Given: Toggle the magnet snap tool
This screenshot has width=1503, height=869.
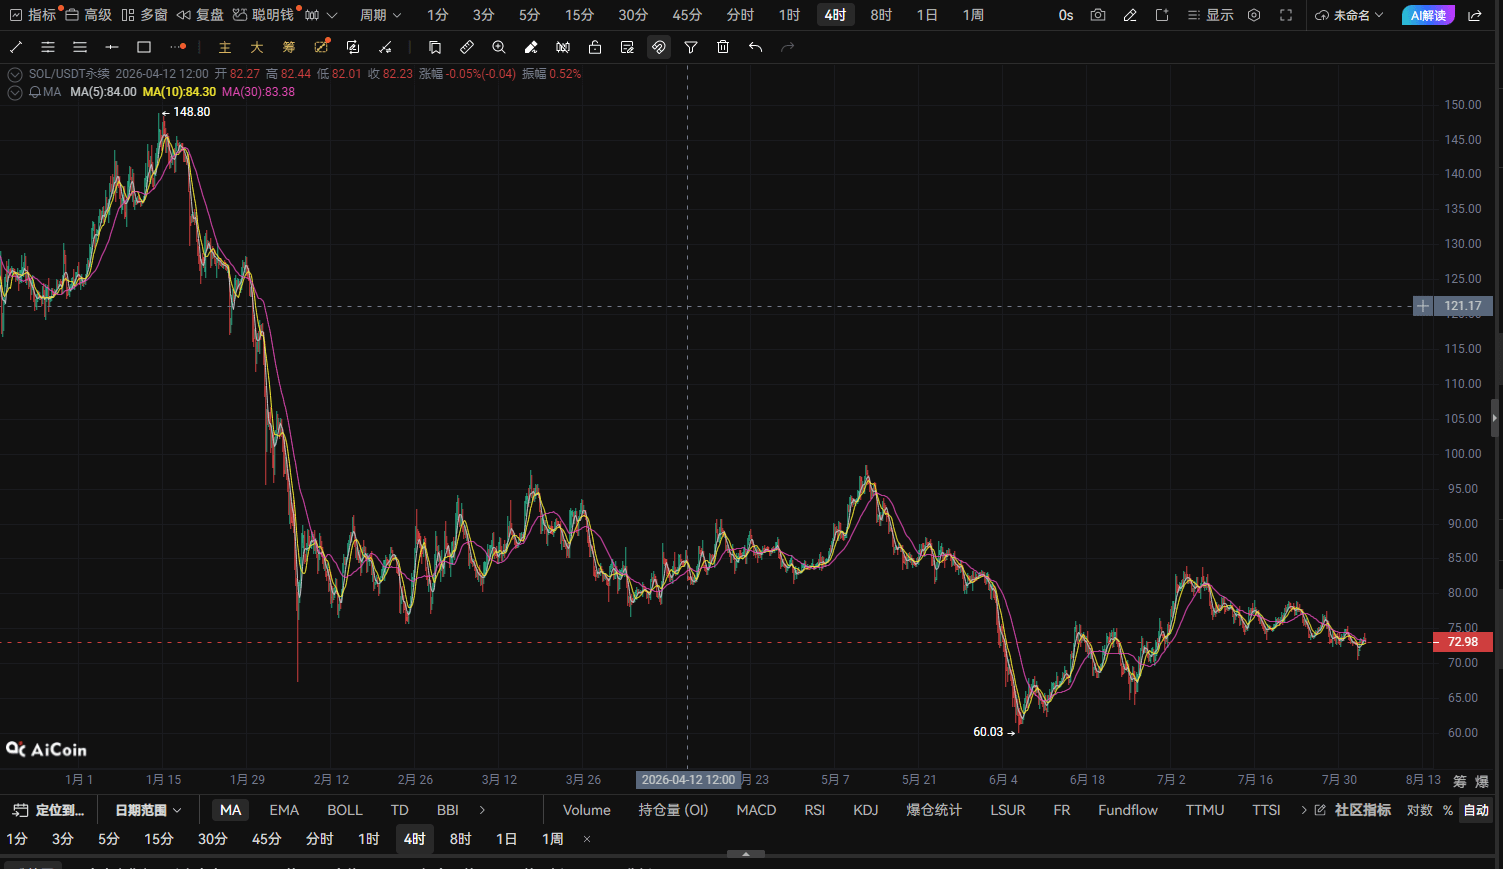Looking at the screenshot, I should [x=659, y=47].
